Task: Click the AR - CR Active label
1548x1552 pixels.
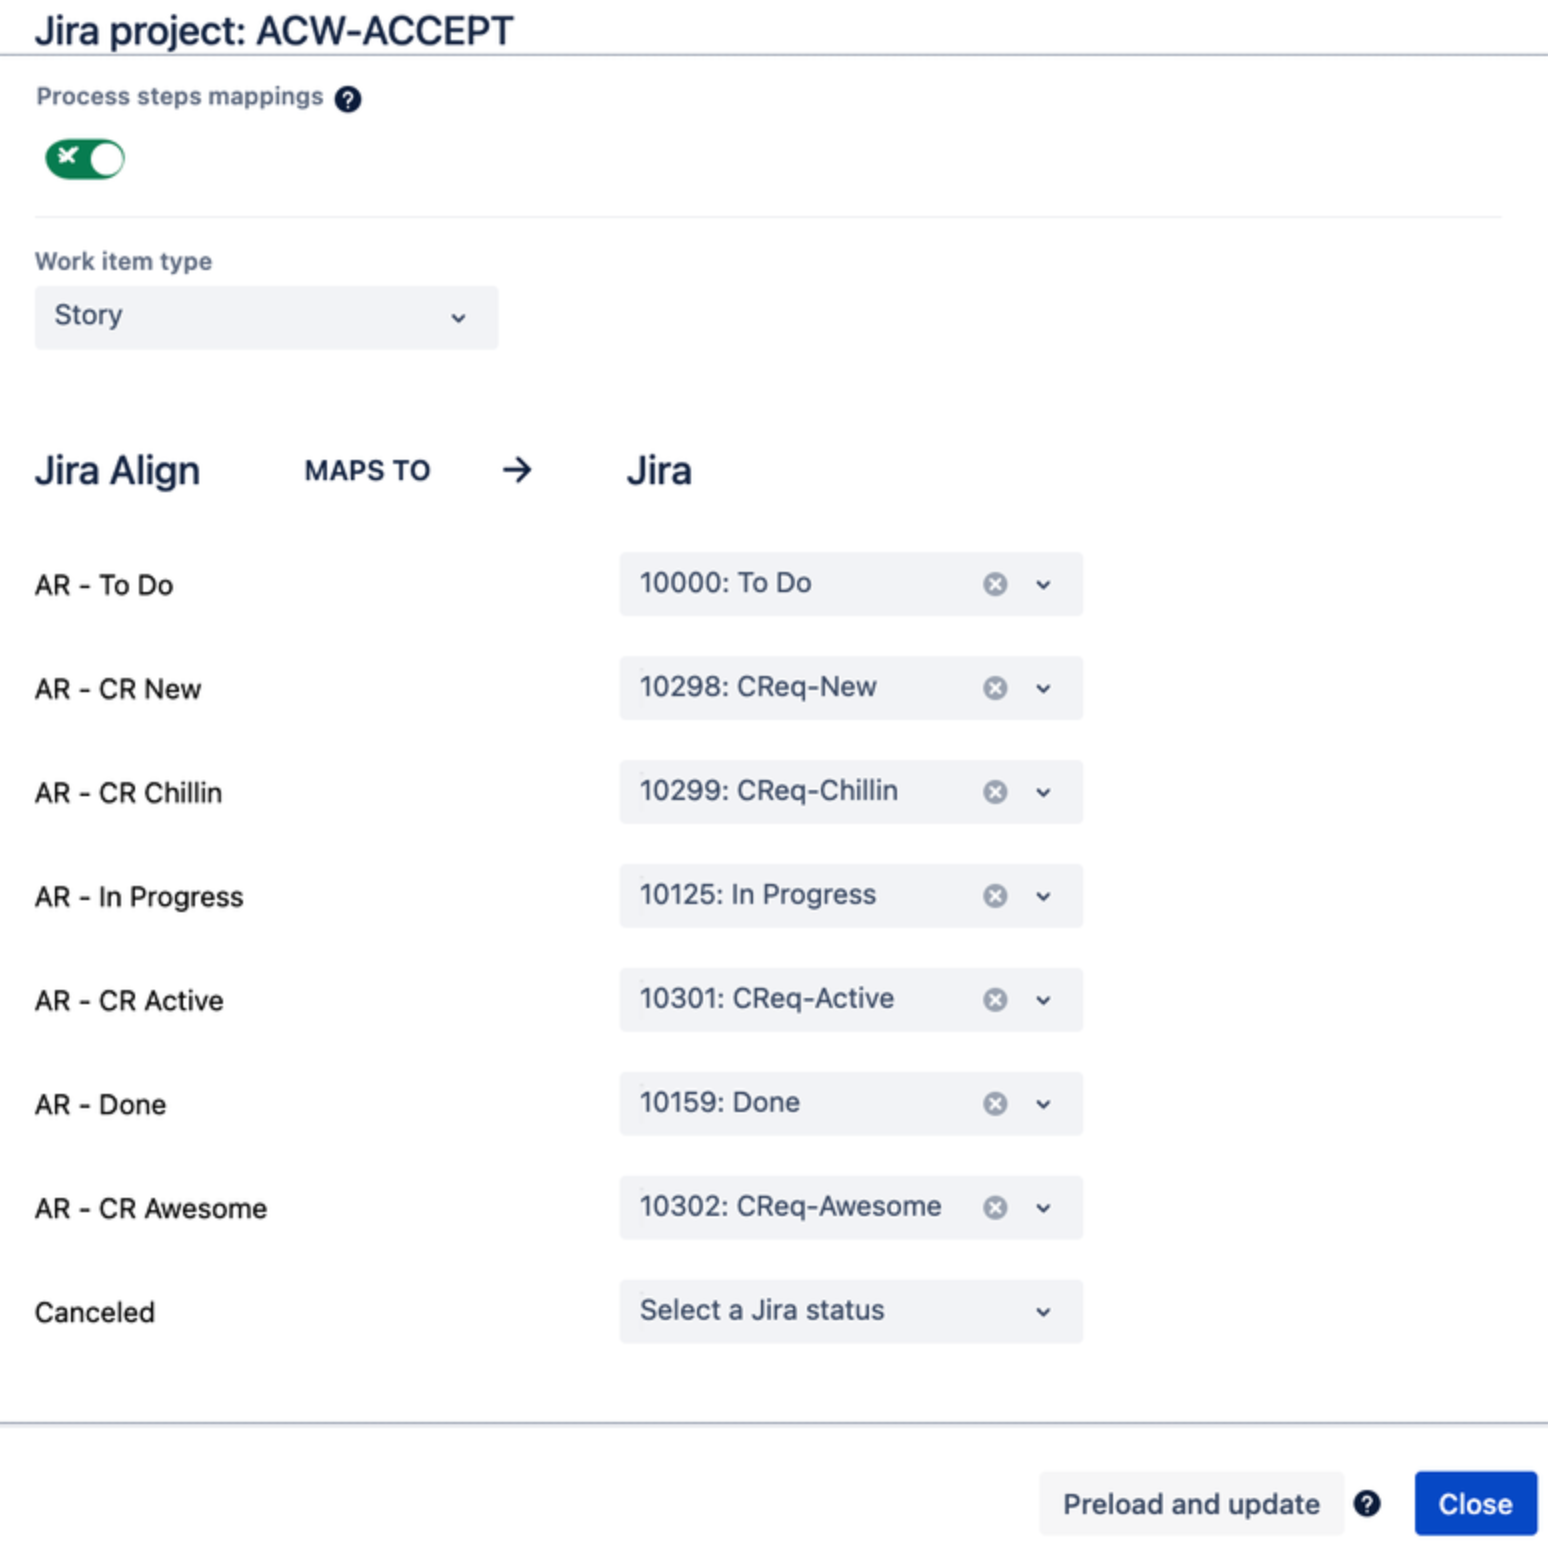Action: click(x=129, y=1001)
